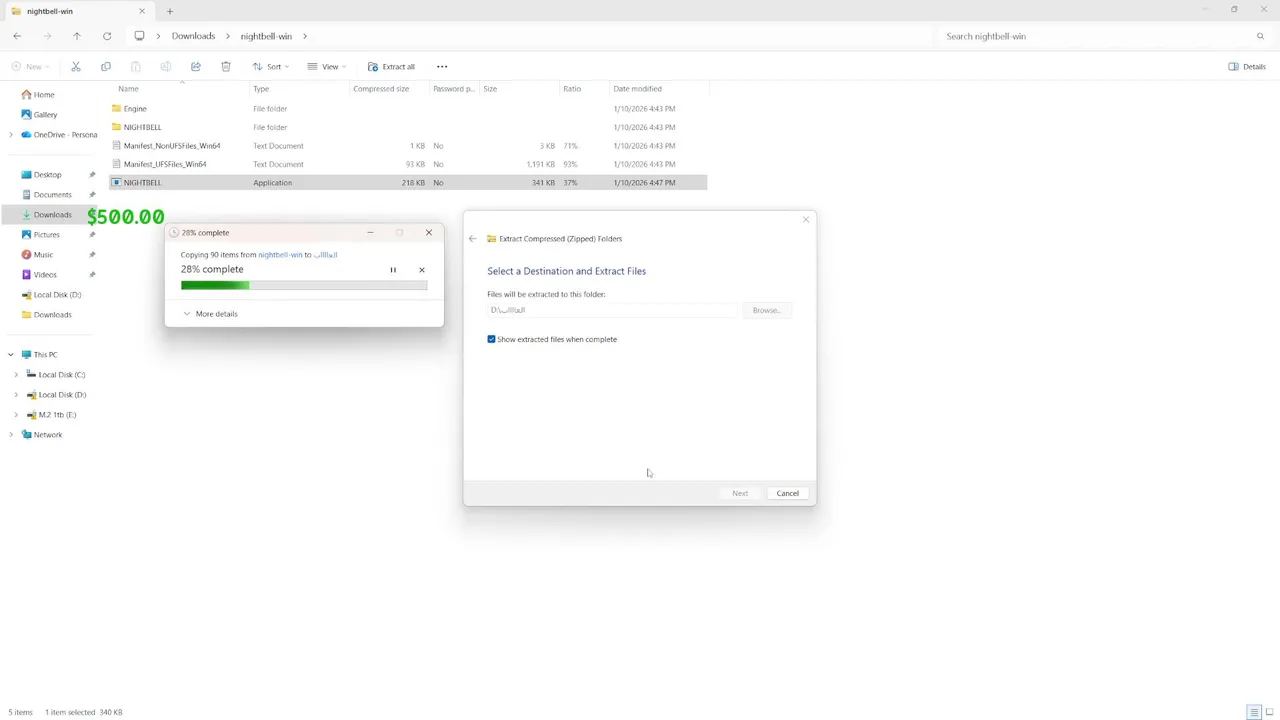
Task: Expand More details in the copy dialog
Action: (210, 314)
